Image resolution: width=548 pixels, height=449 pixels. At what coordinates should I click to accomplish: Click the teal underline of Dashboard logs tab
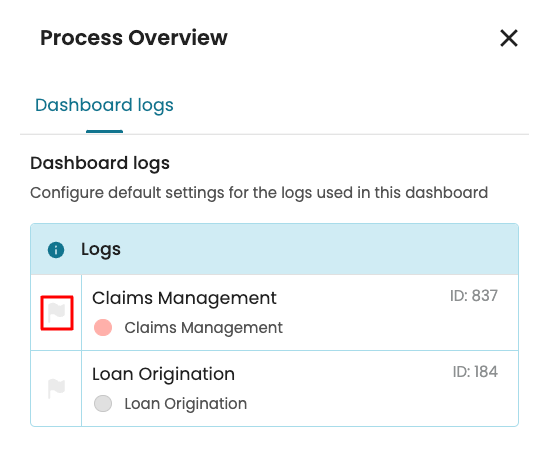[x=104, y=131]
